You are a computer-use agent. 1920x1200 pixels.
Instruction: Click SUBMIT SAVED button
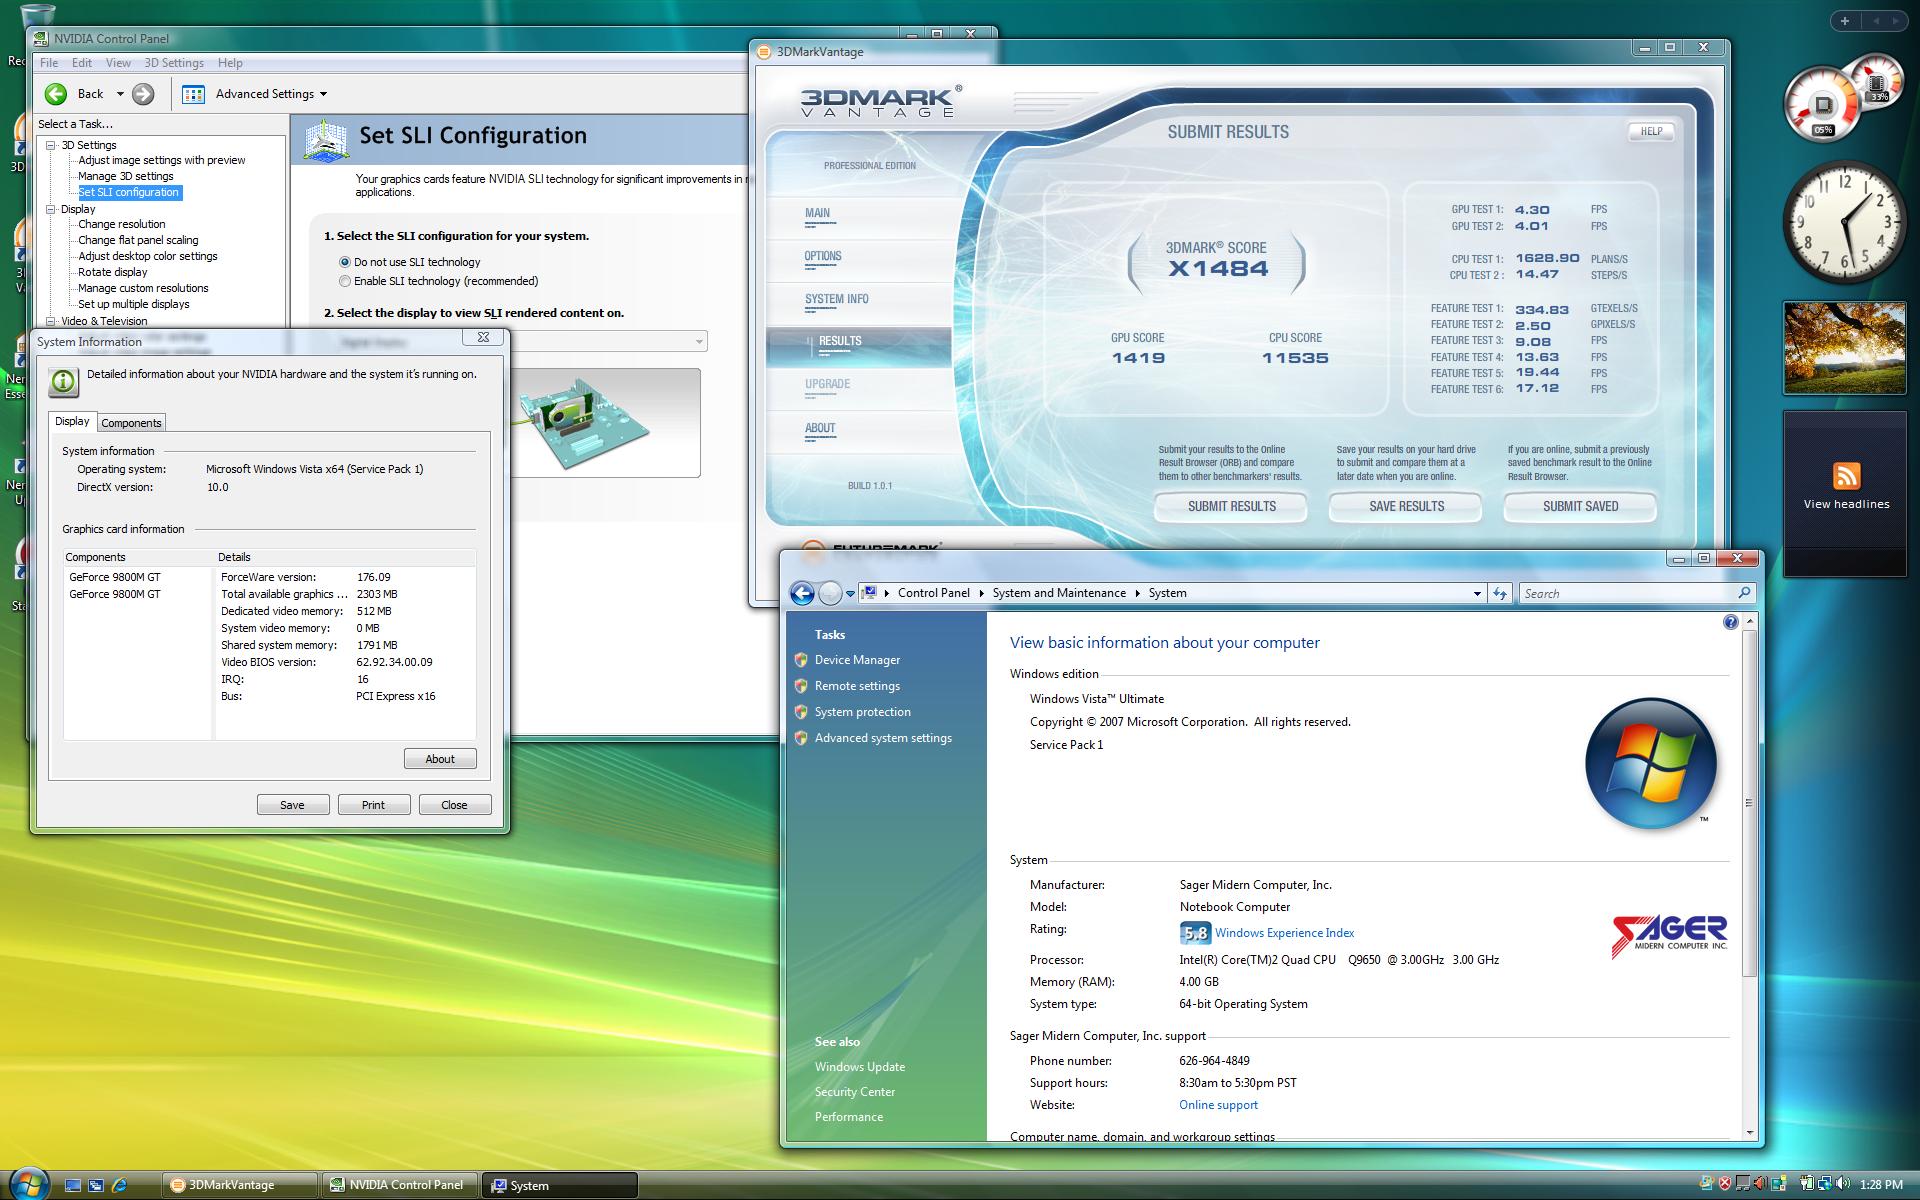(1580, 507)
